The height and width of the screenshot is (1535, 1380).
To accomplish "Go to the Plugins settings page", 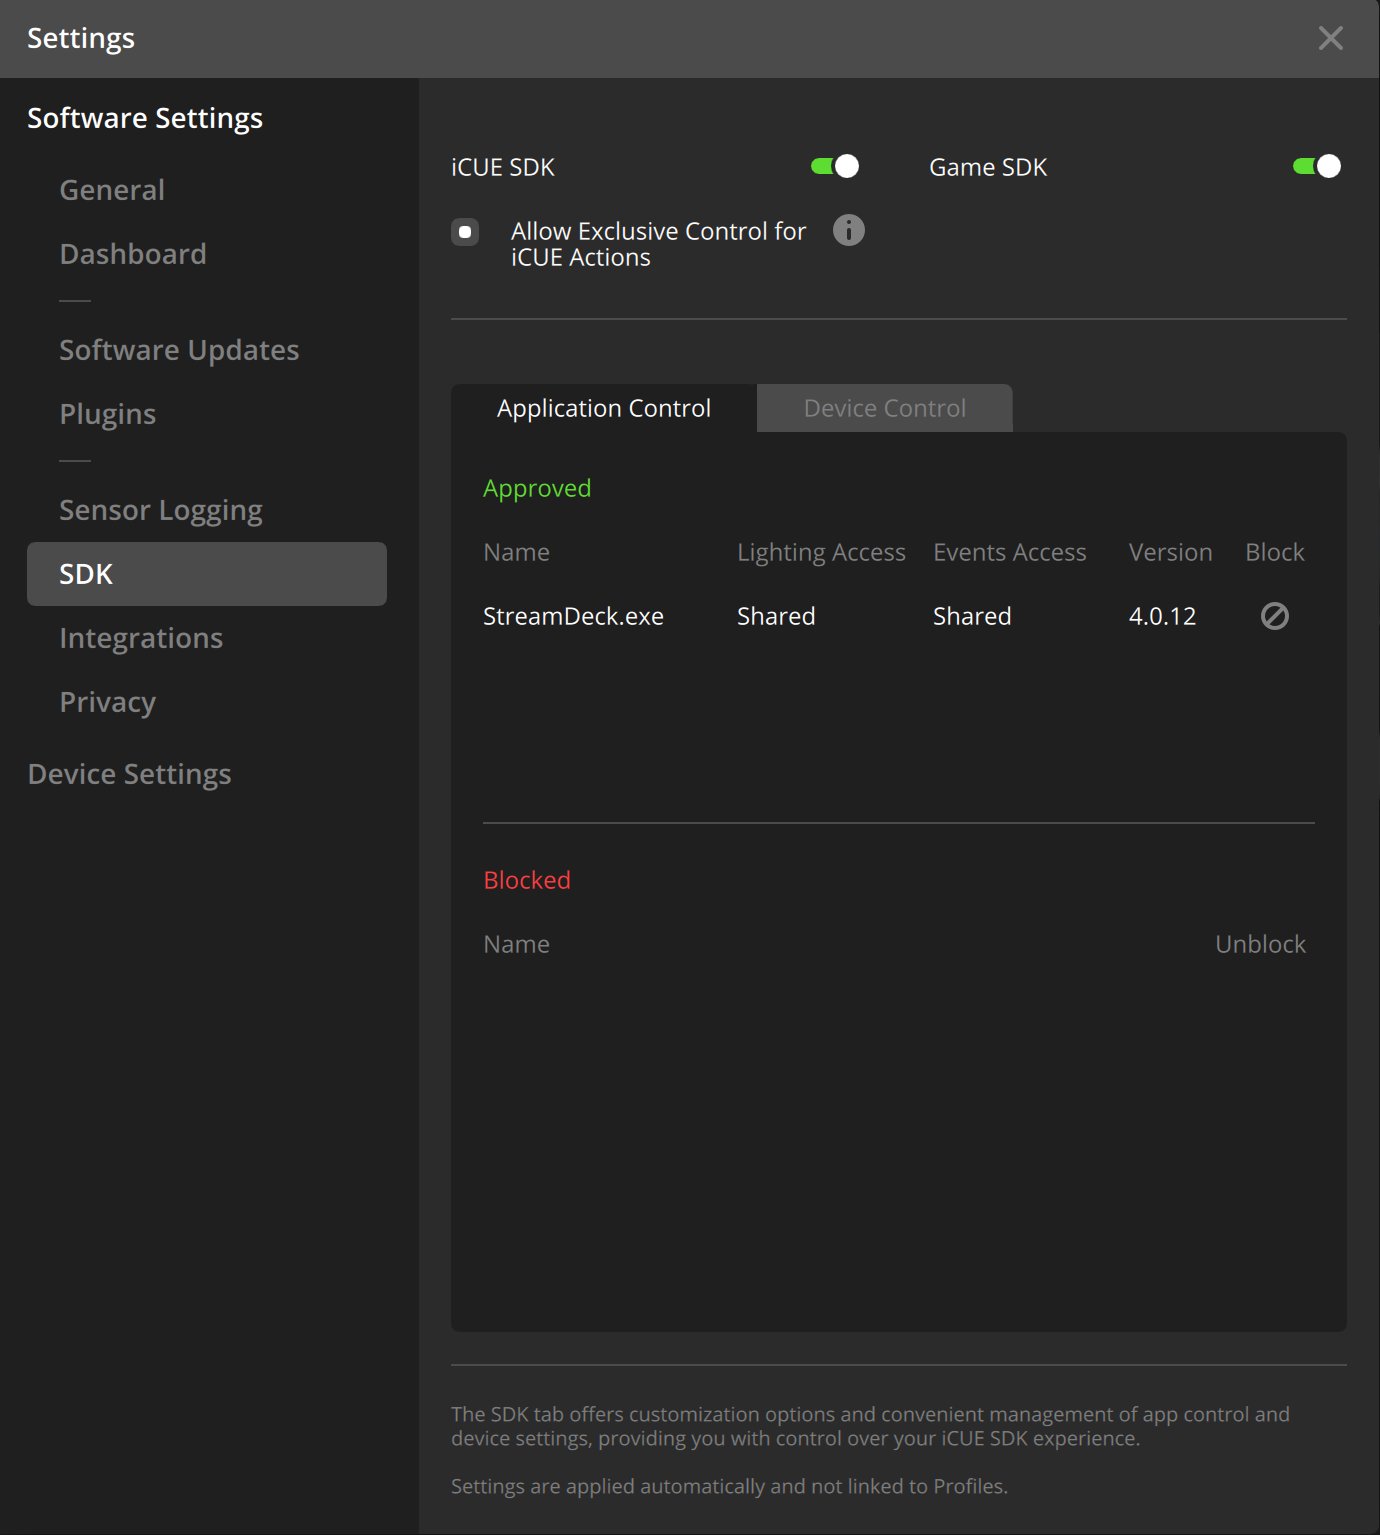I will click(108, 414).
